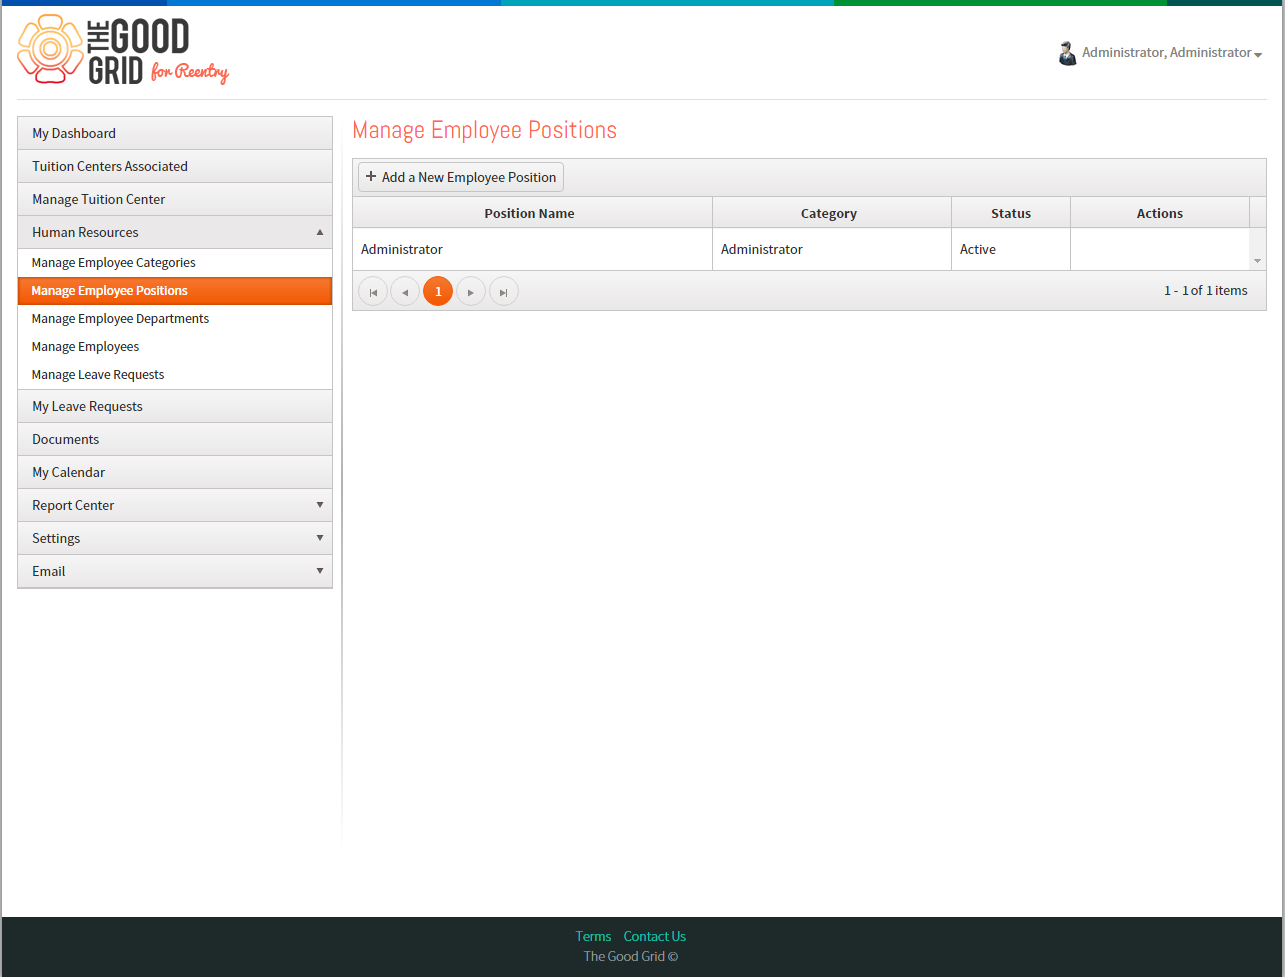This screenshot has height=977, width=1285.
Task: Open the Contact Us link
Action: coord(655,937)
